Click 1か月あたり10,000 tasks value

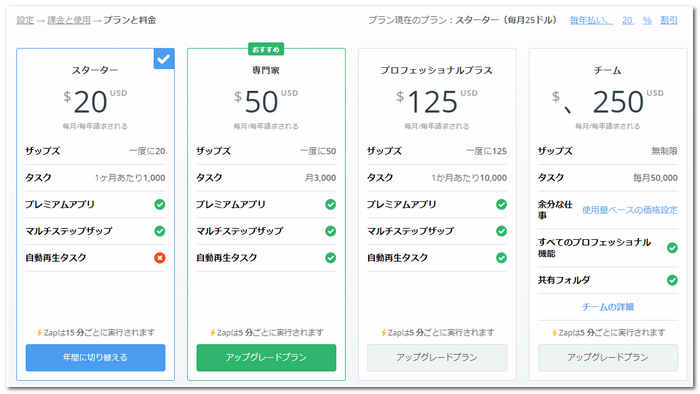tap(469, 178)
